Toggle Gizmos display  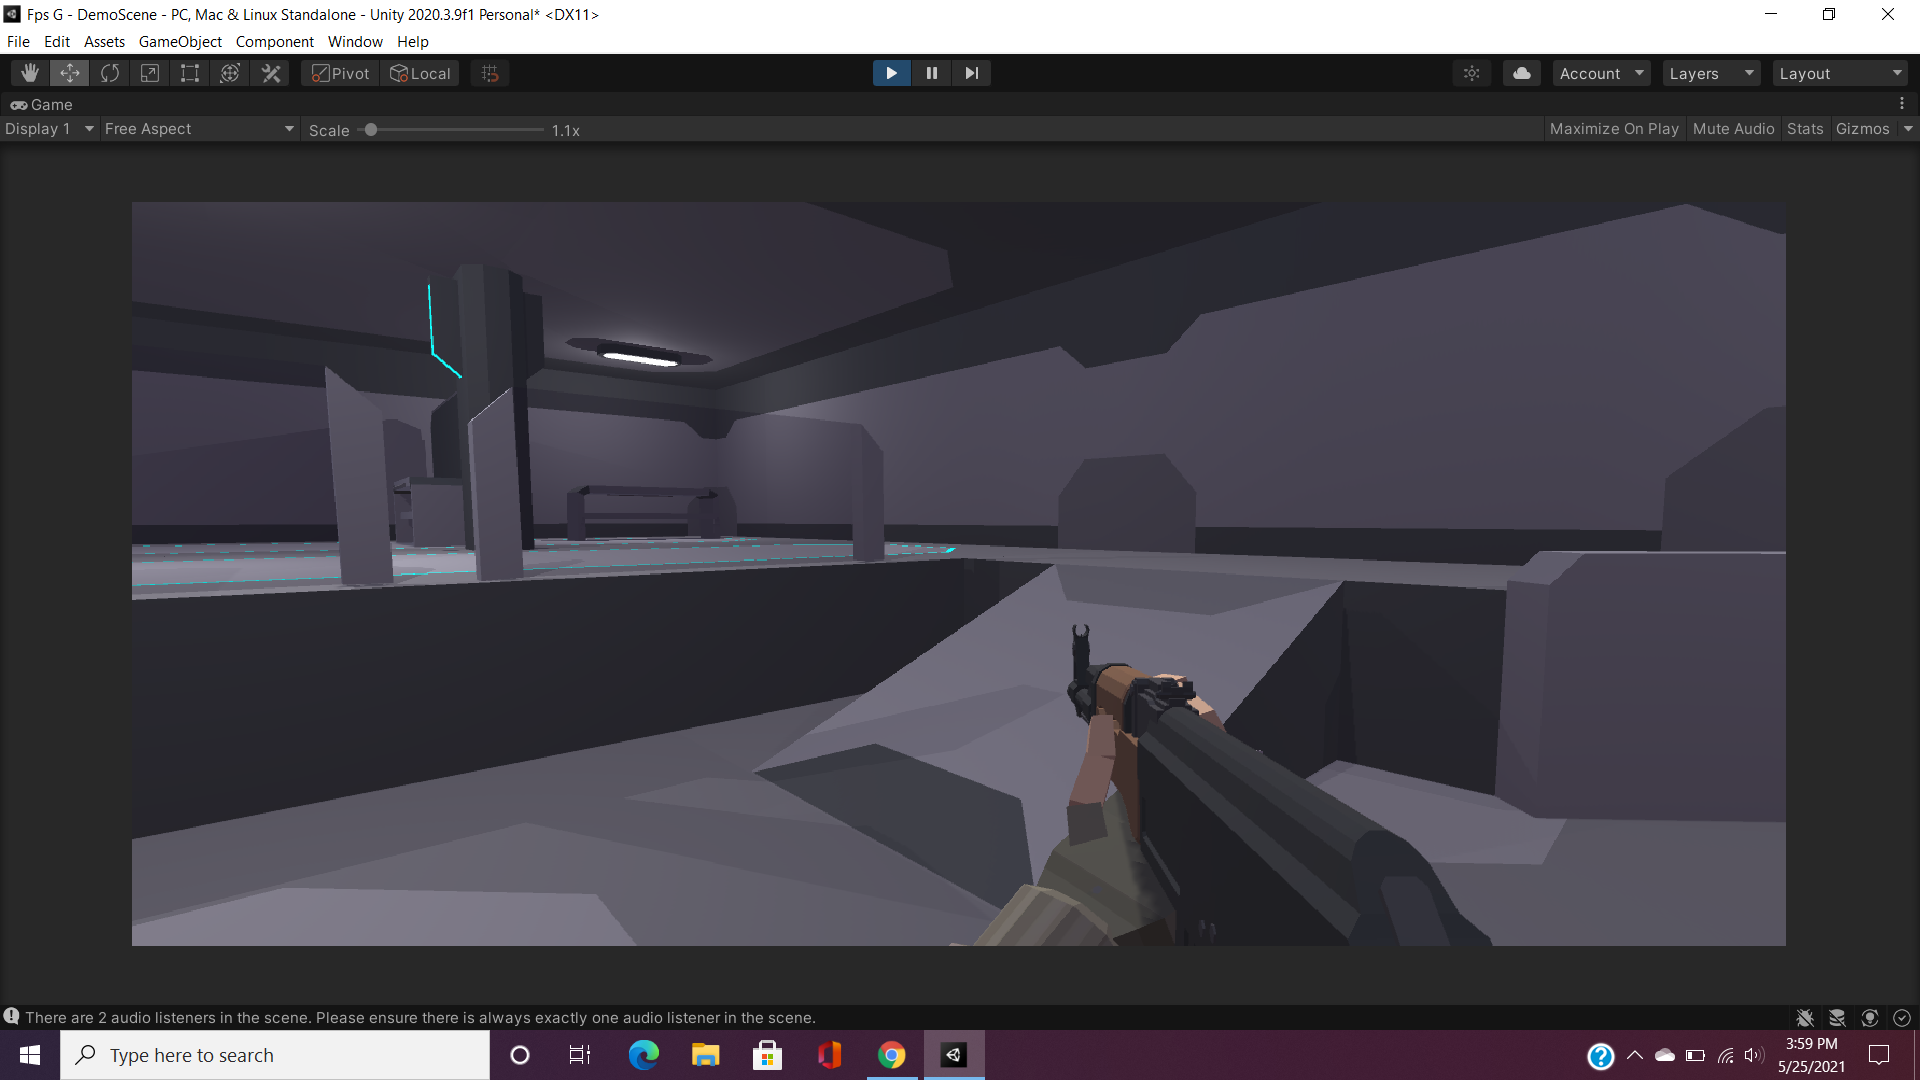point(1862,129)
